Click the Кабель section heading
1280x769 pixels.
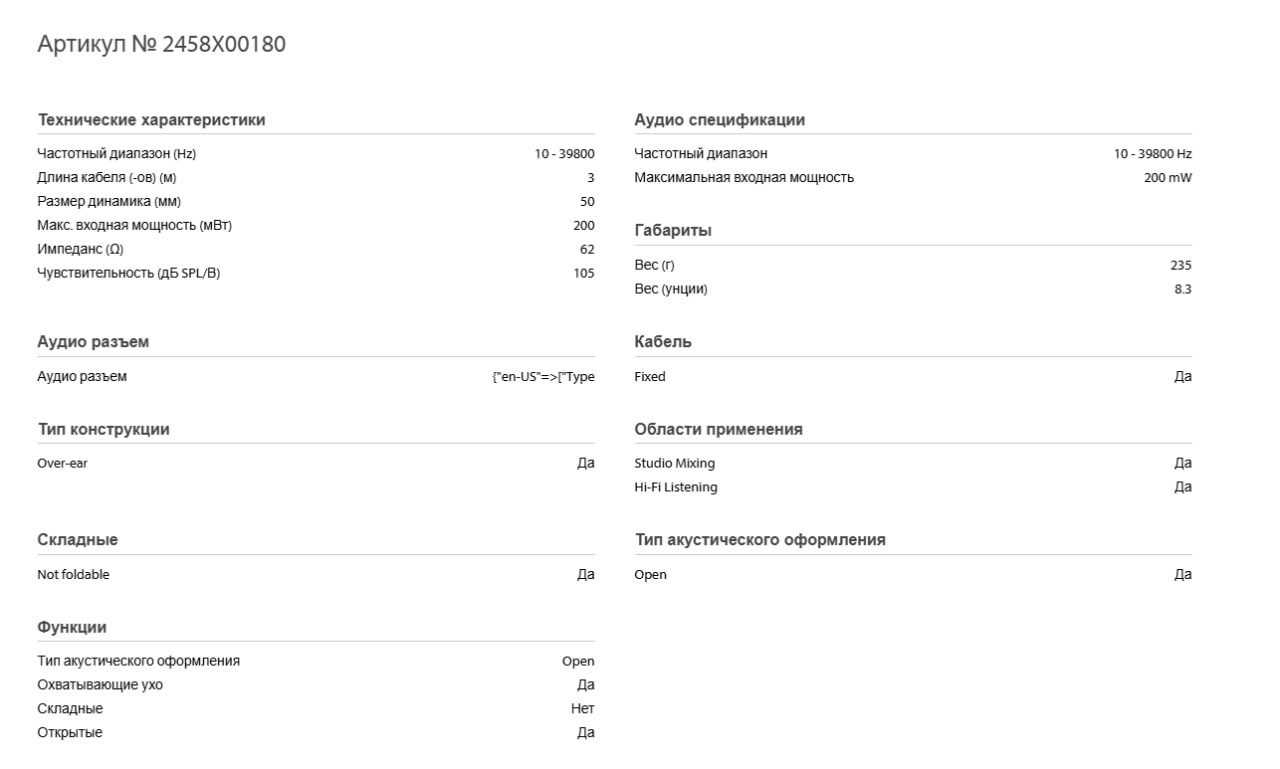point(662,342)
